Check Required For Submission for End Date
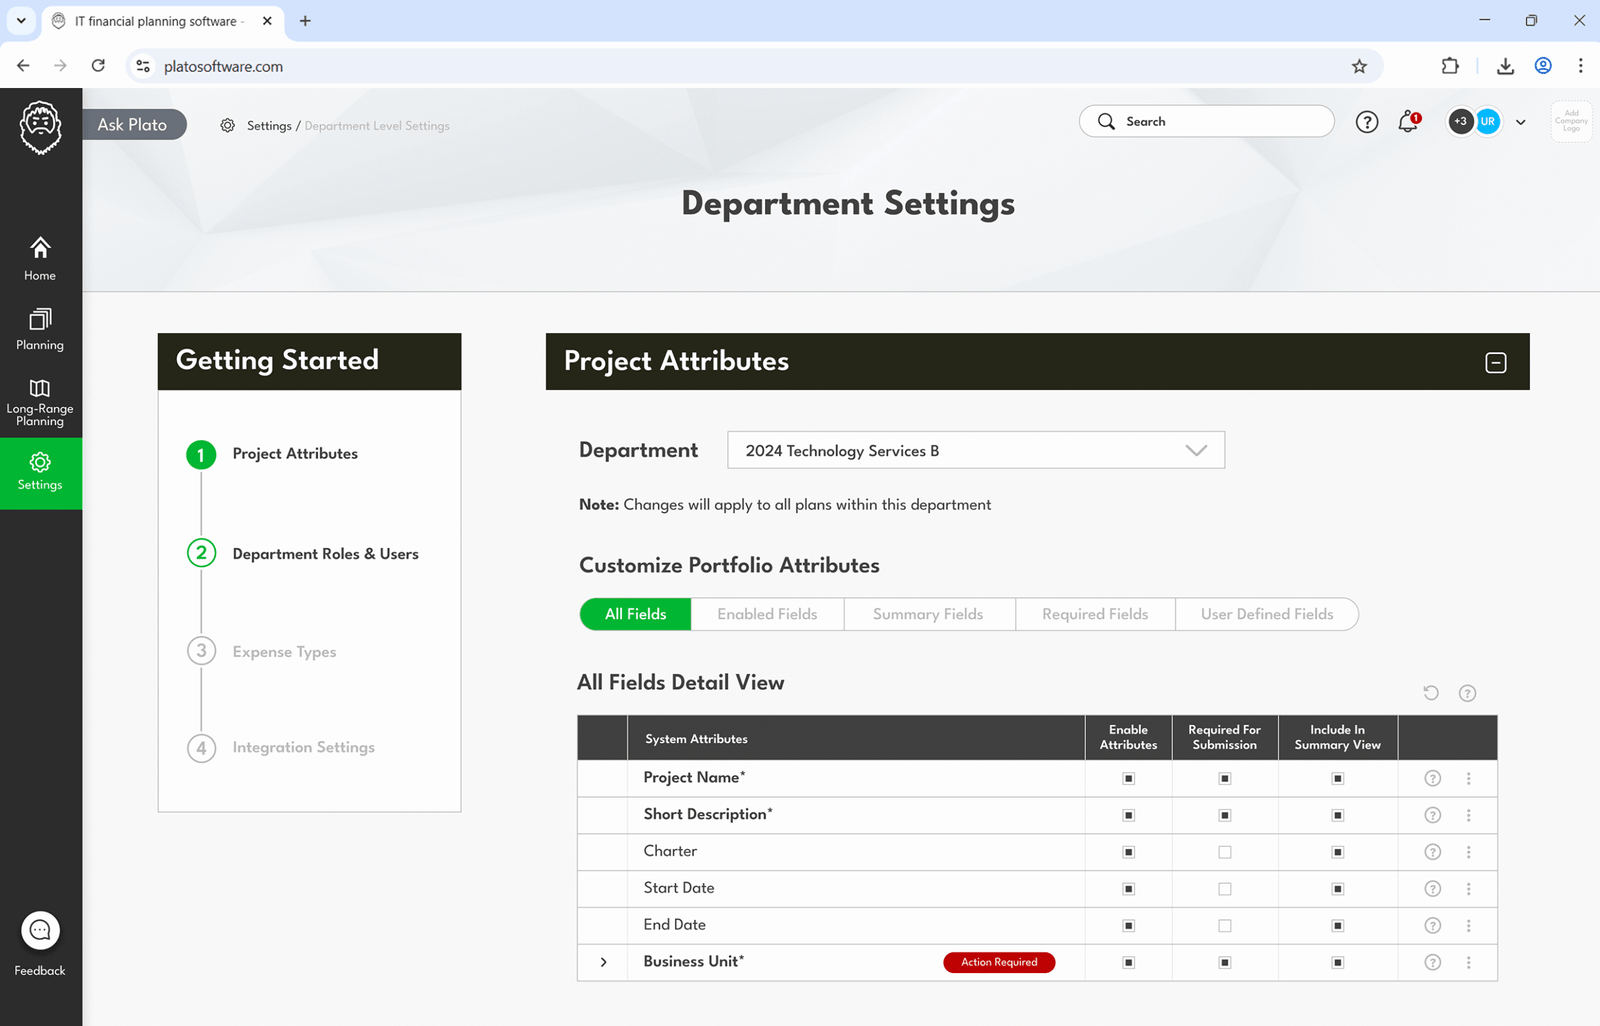 click(1224, 926)
